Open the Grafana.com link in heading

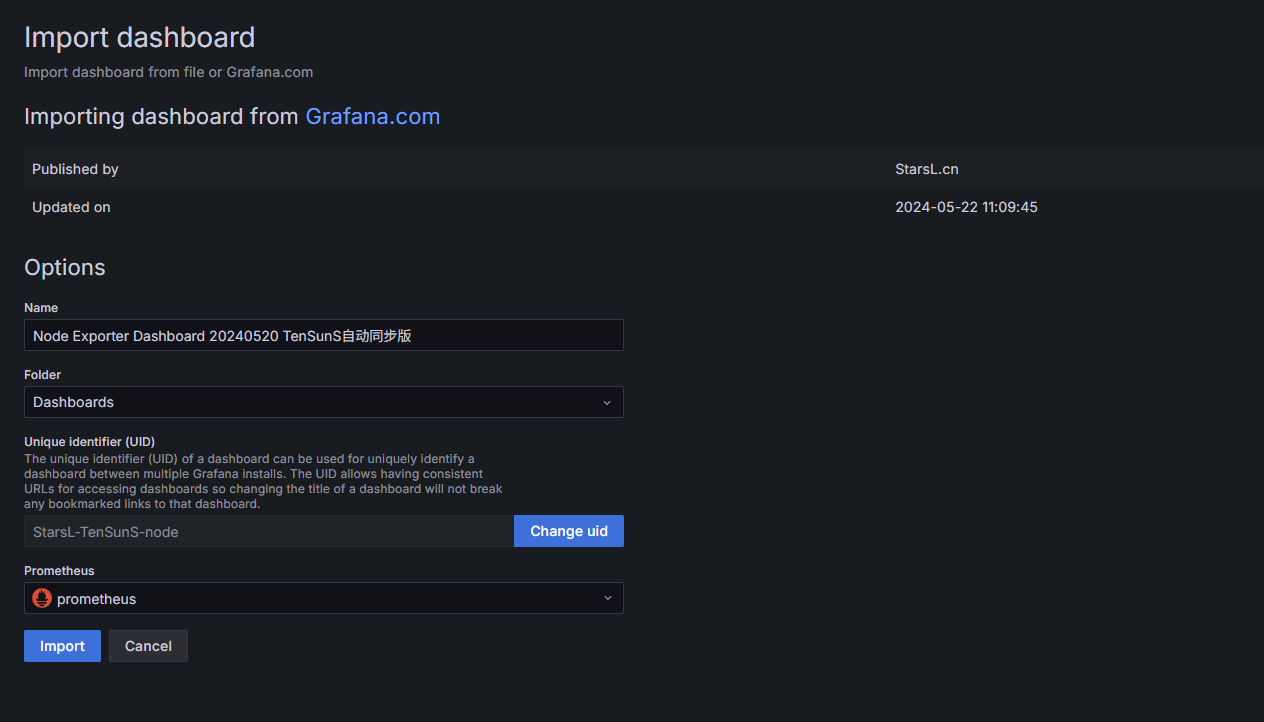(372, 116)
